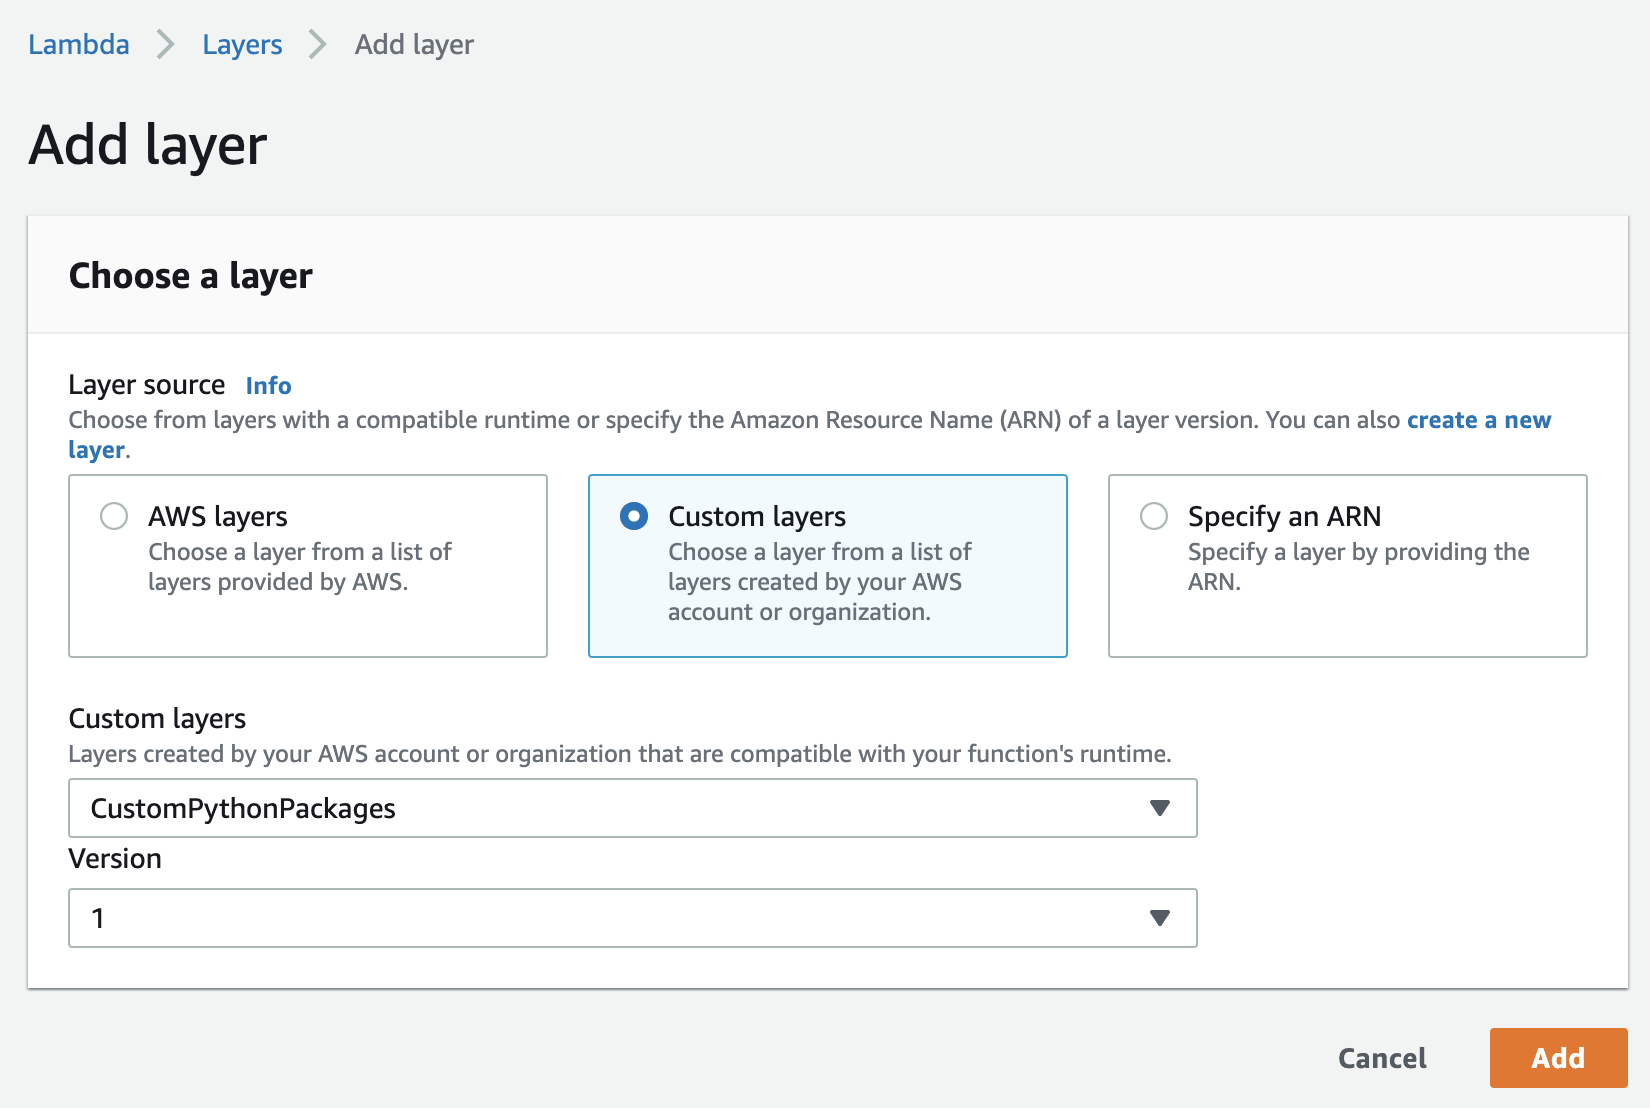1650x1108 pixels.
Task: Click the chevron after the Layers breadcrumb
Action: point(318,45)
